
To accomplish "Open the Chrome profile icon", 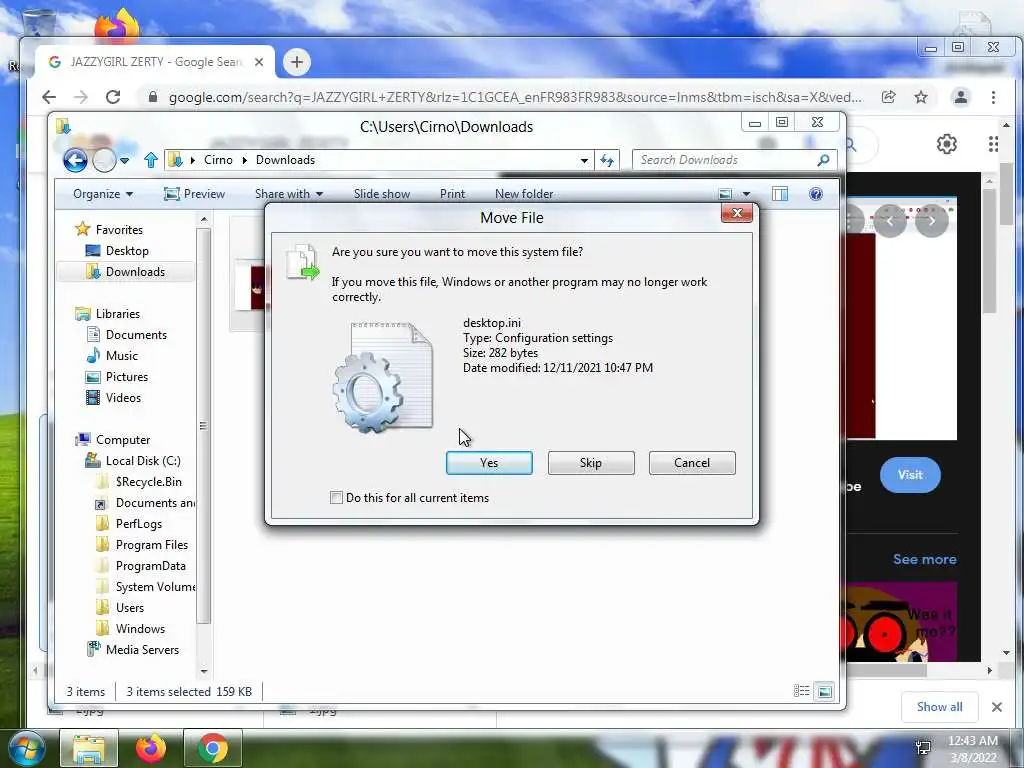I will tap(961, 97).
